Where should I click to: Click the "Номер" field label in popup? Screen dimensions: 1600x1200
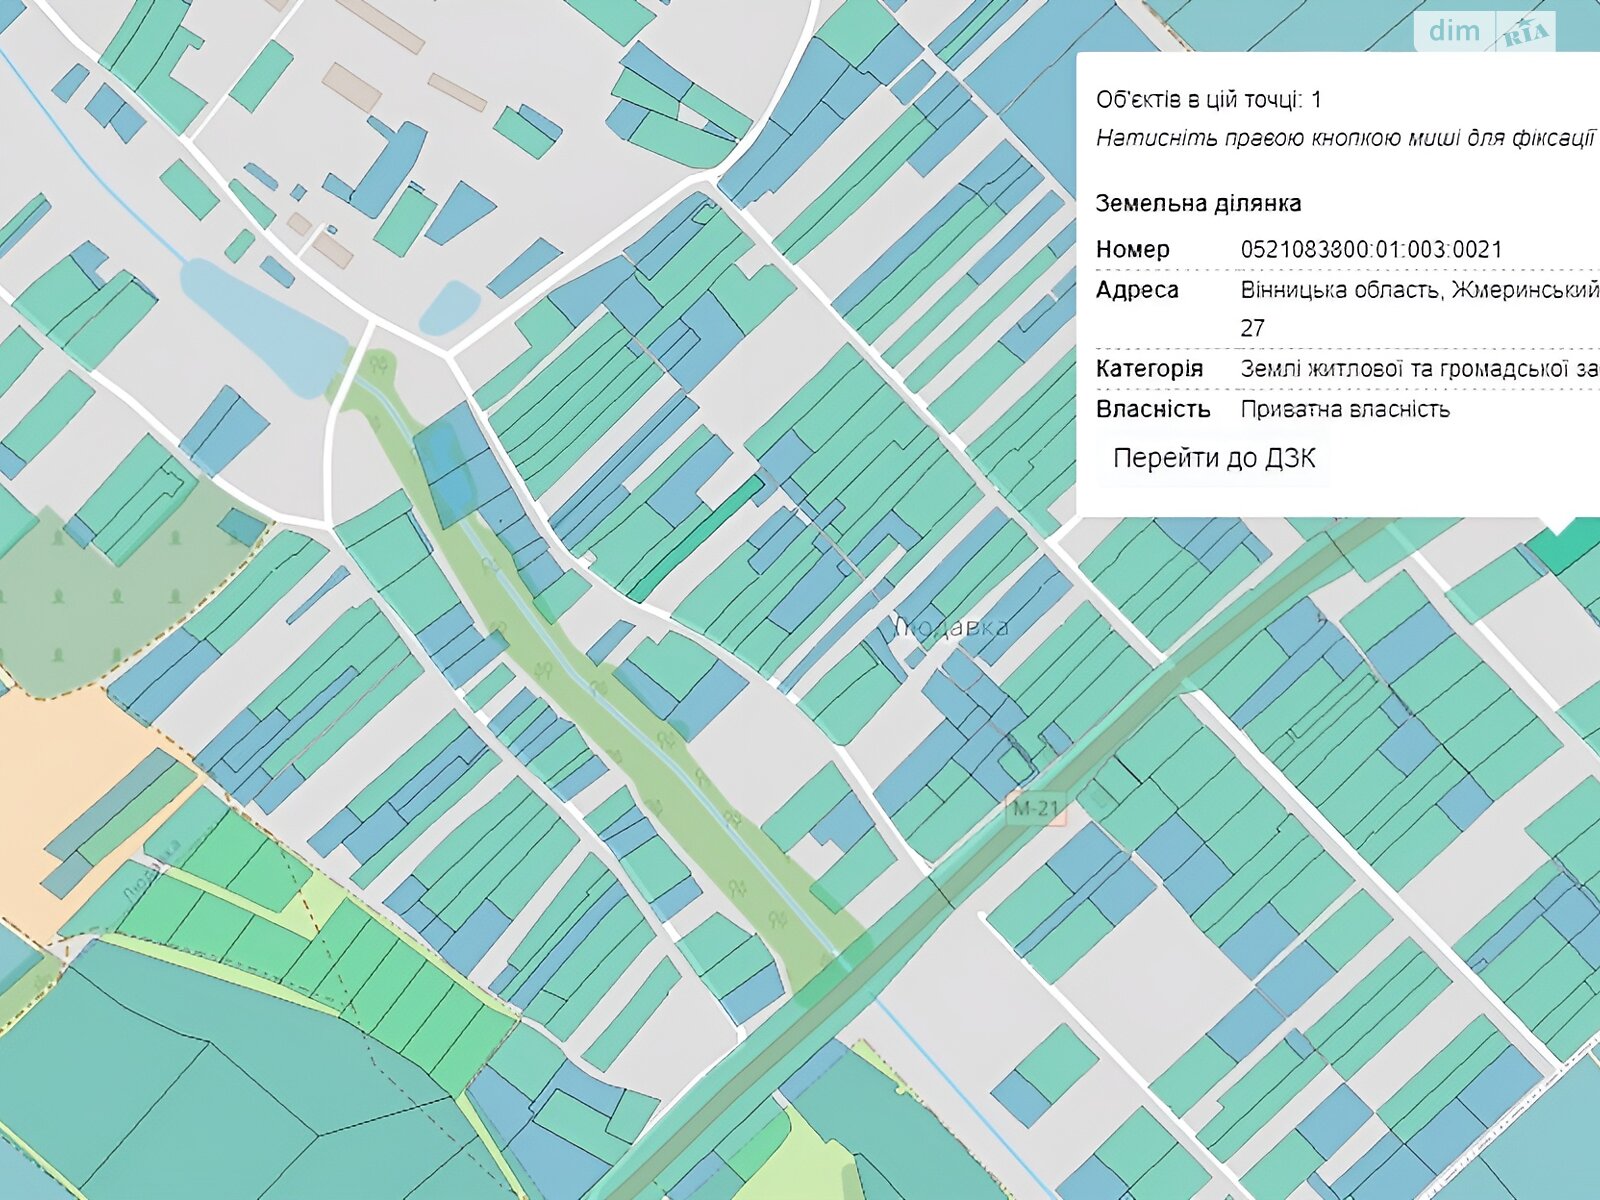1132,250
